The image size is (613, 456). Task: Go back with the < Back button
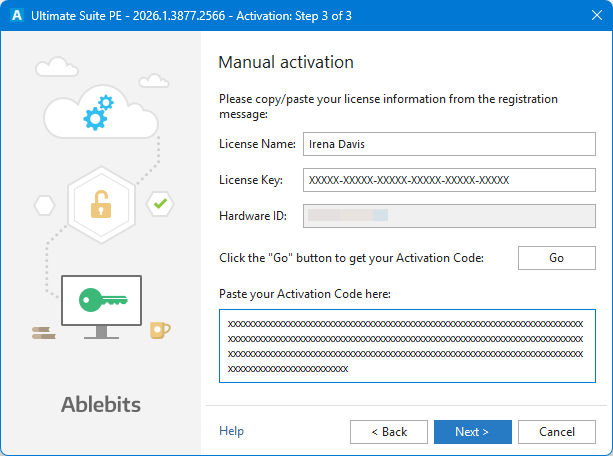click(389, 432)
